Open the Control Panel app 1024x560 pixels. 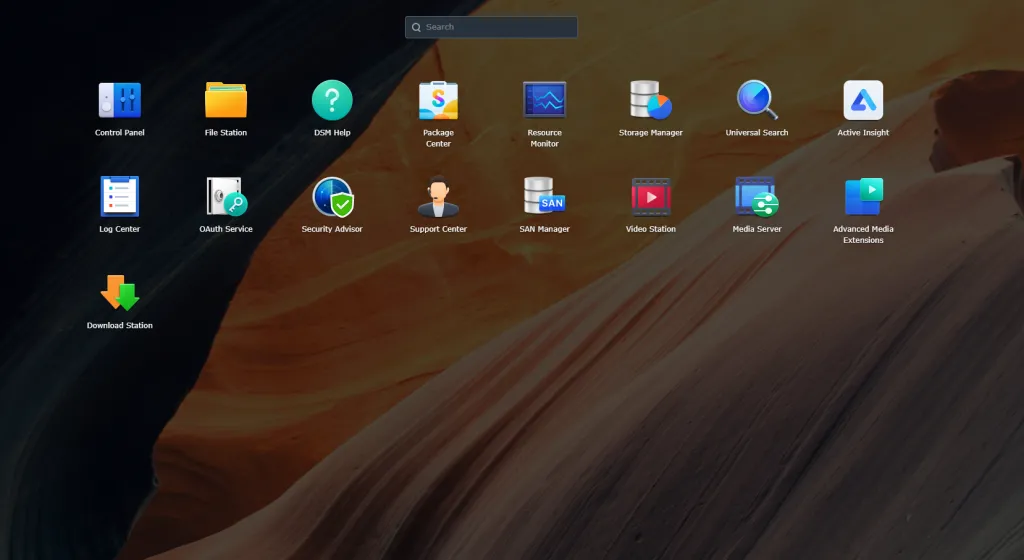coord(120,101)
